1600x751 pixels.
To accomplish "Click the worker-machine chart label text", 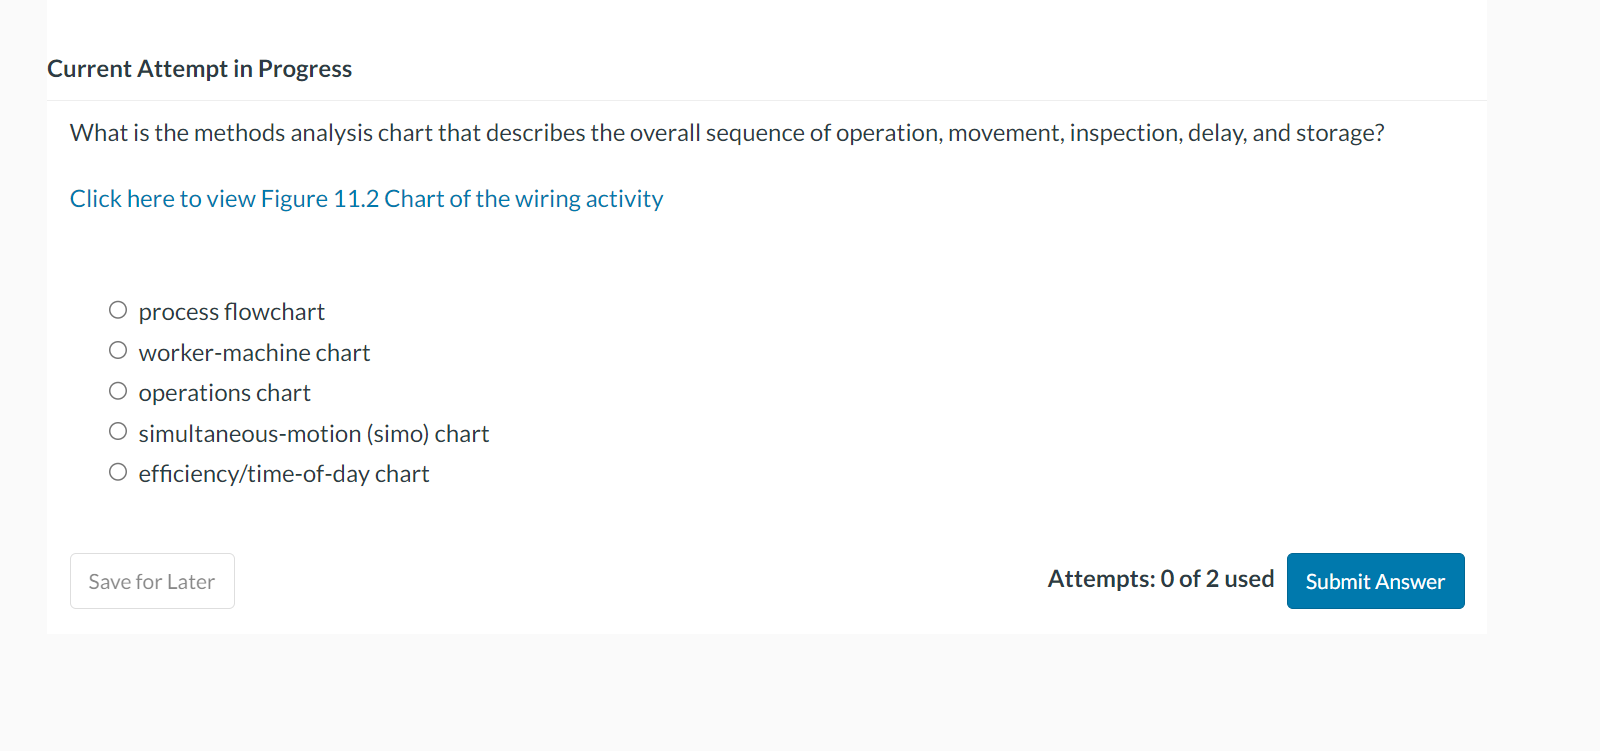I will coord(254,352).
